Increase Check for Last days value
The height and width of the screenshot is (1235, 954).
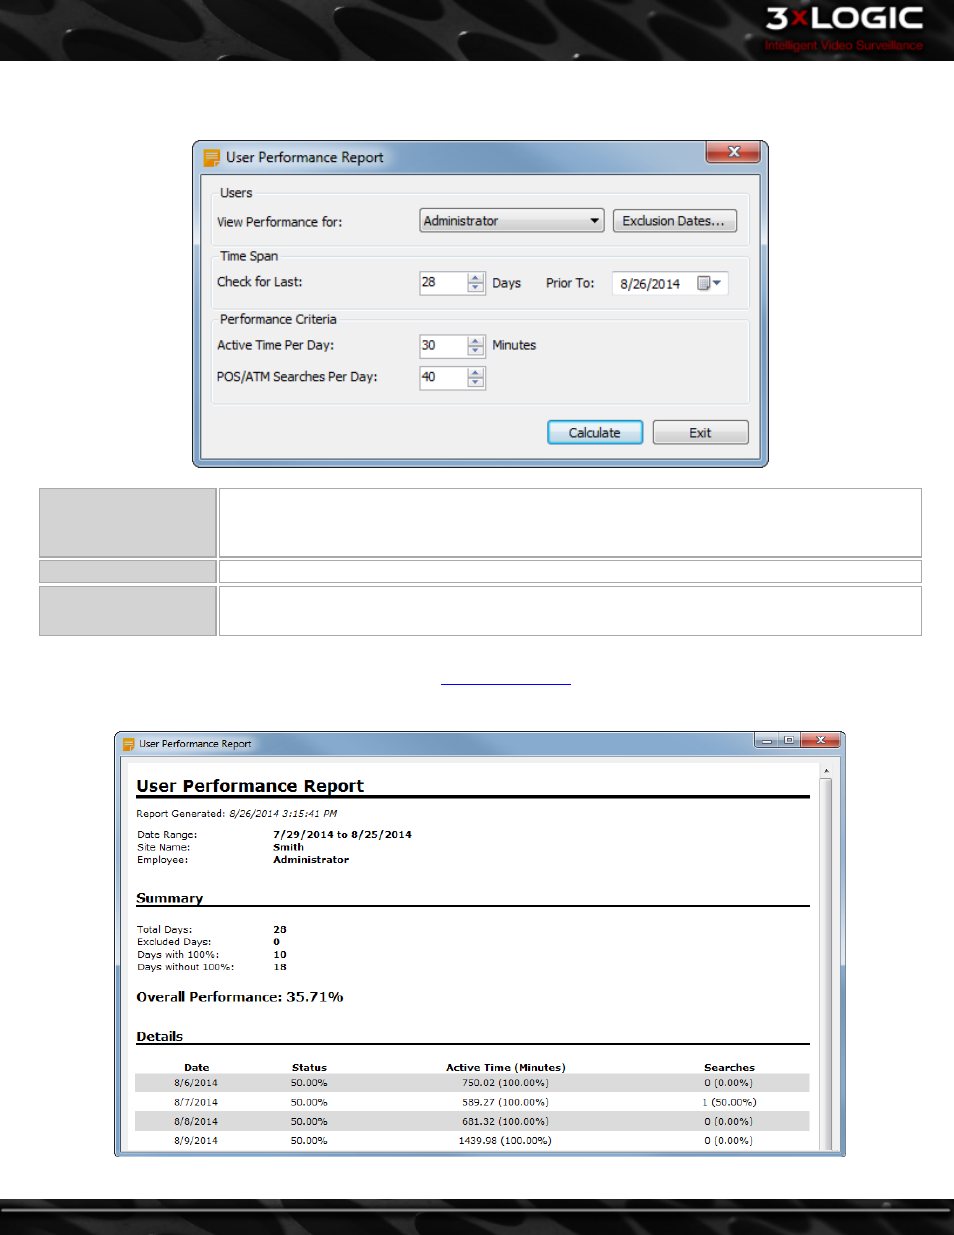[476, 277]
